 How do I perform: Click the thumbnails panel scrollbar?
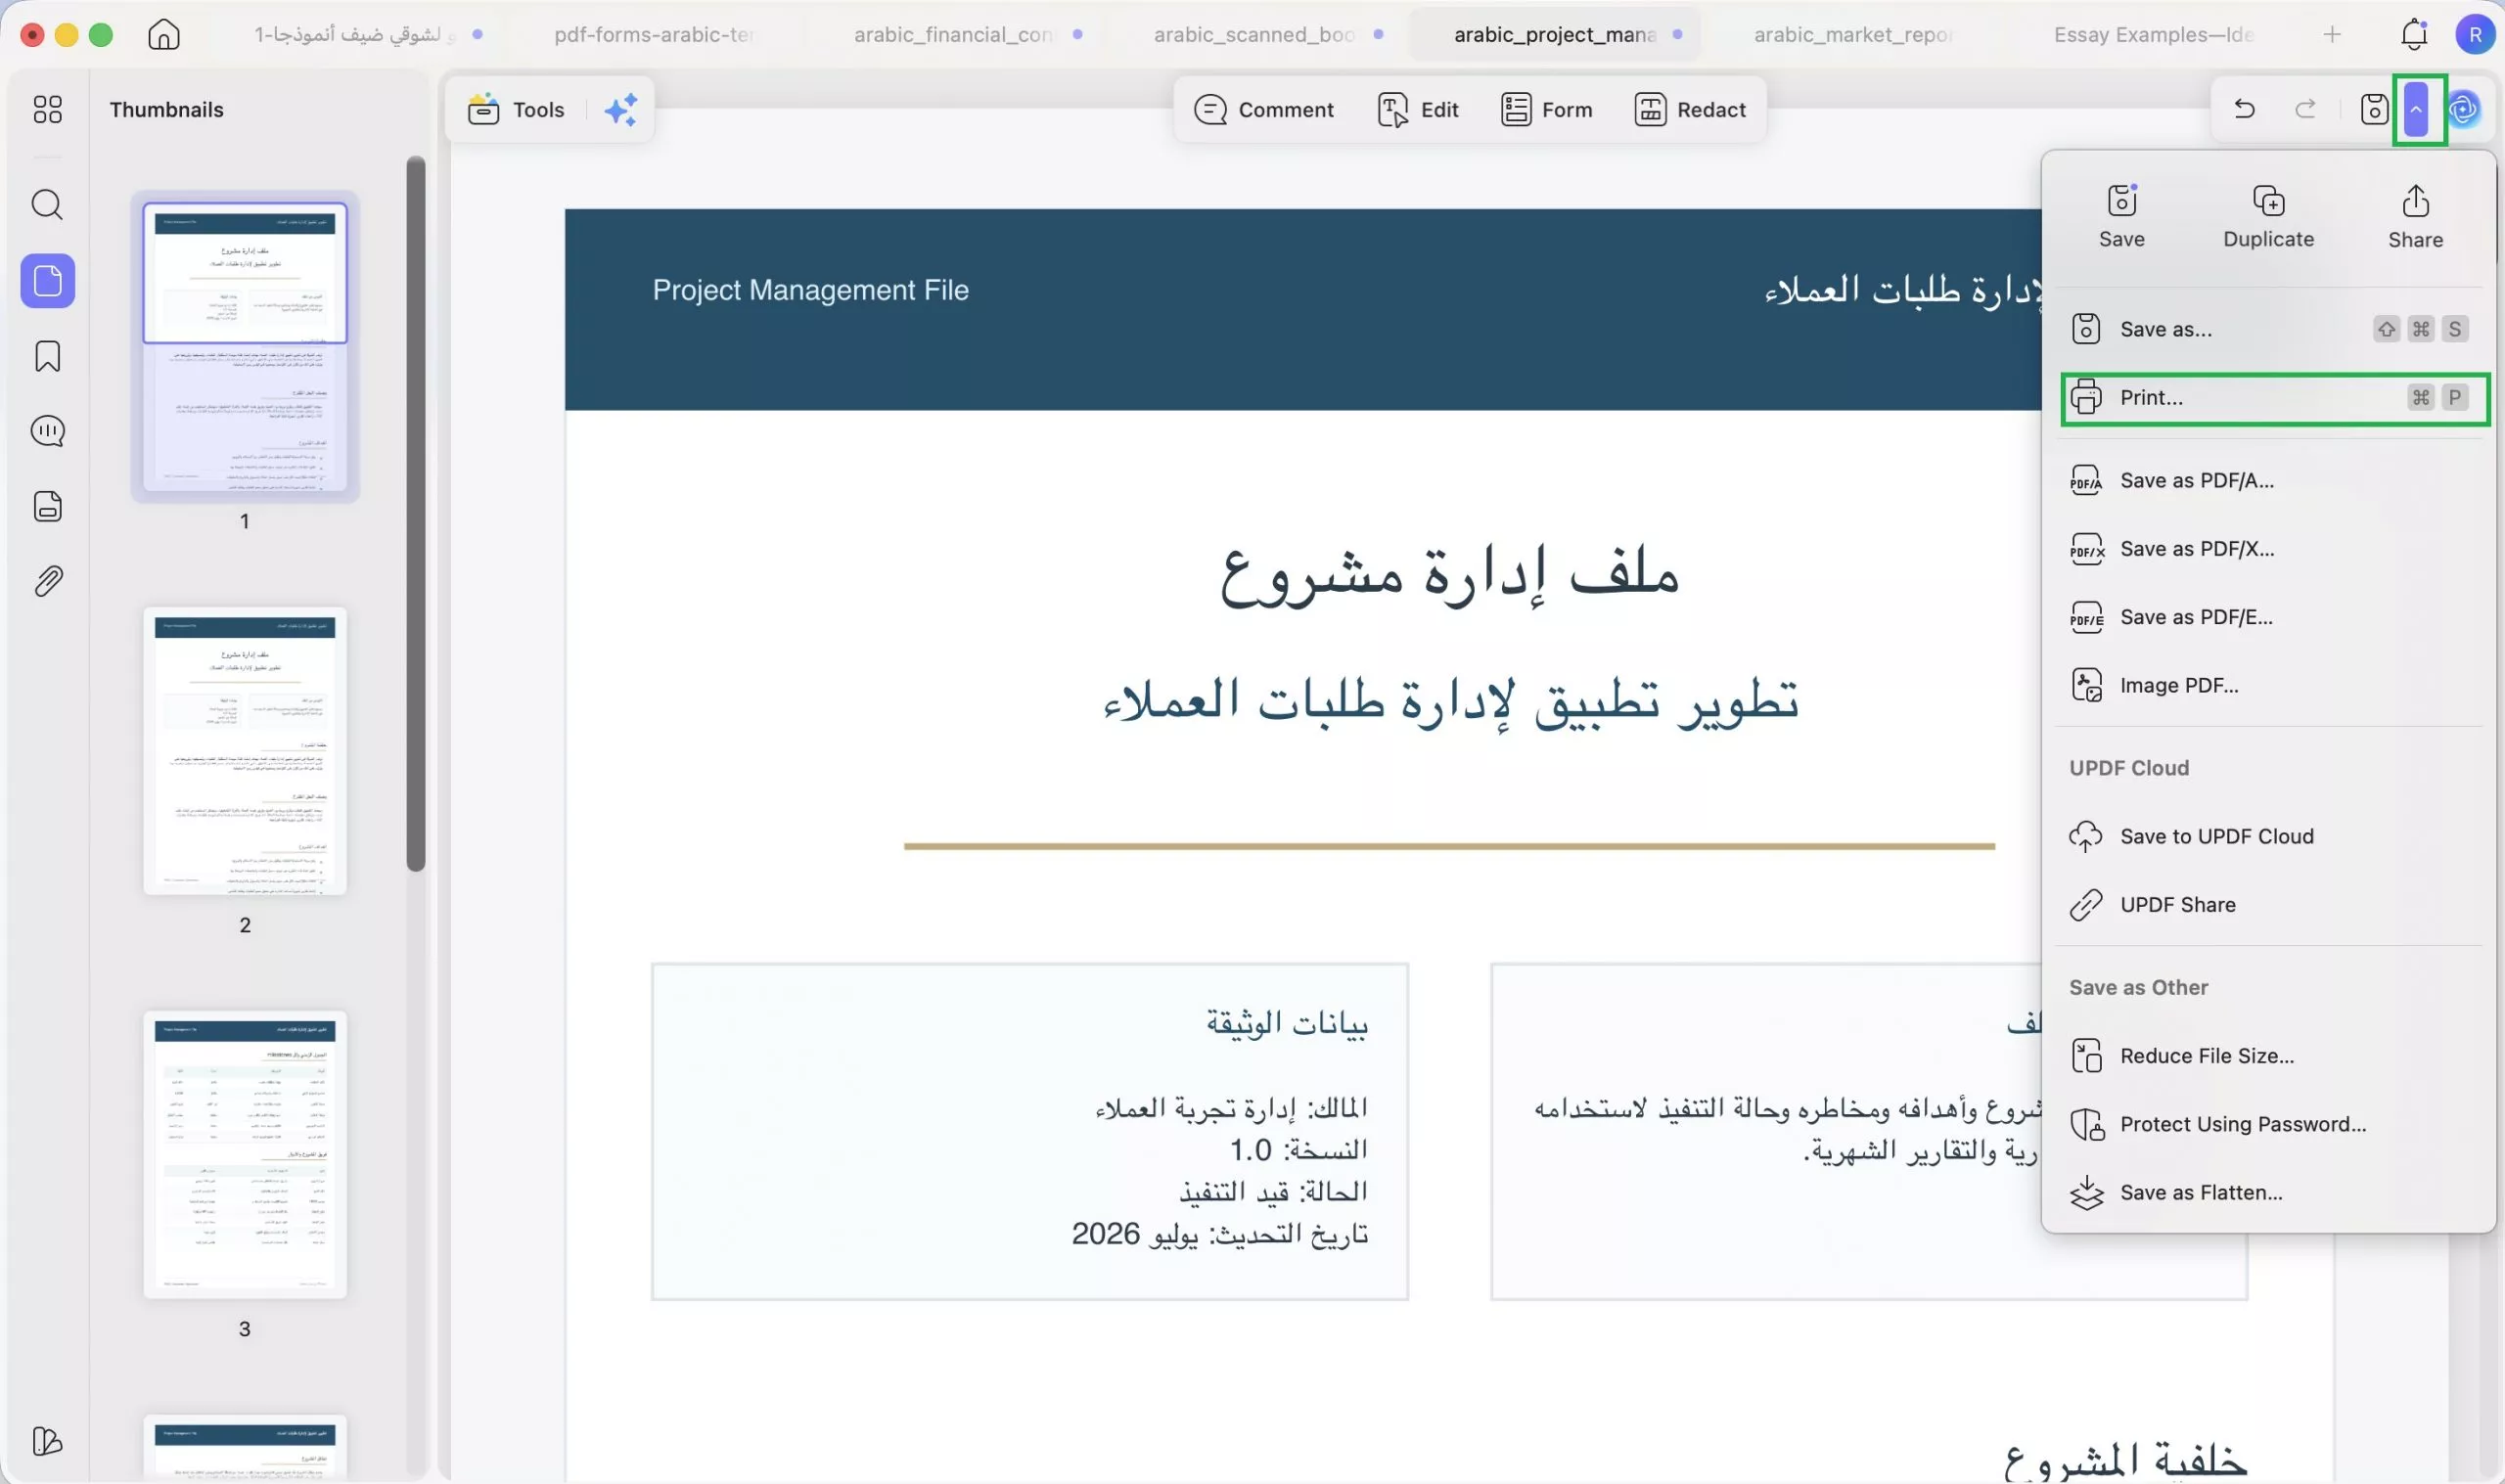(x=416, y=513)
